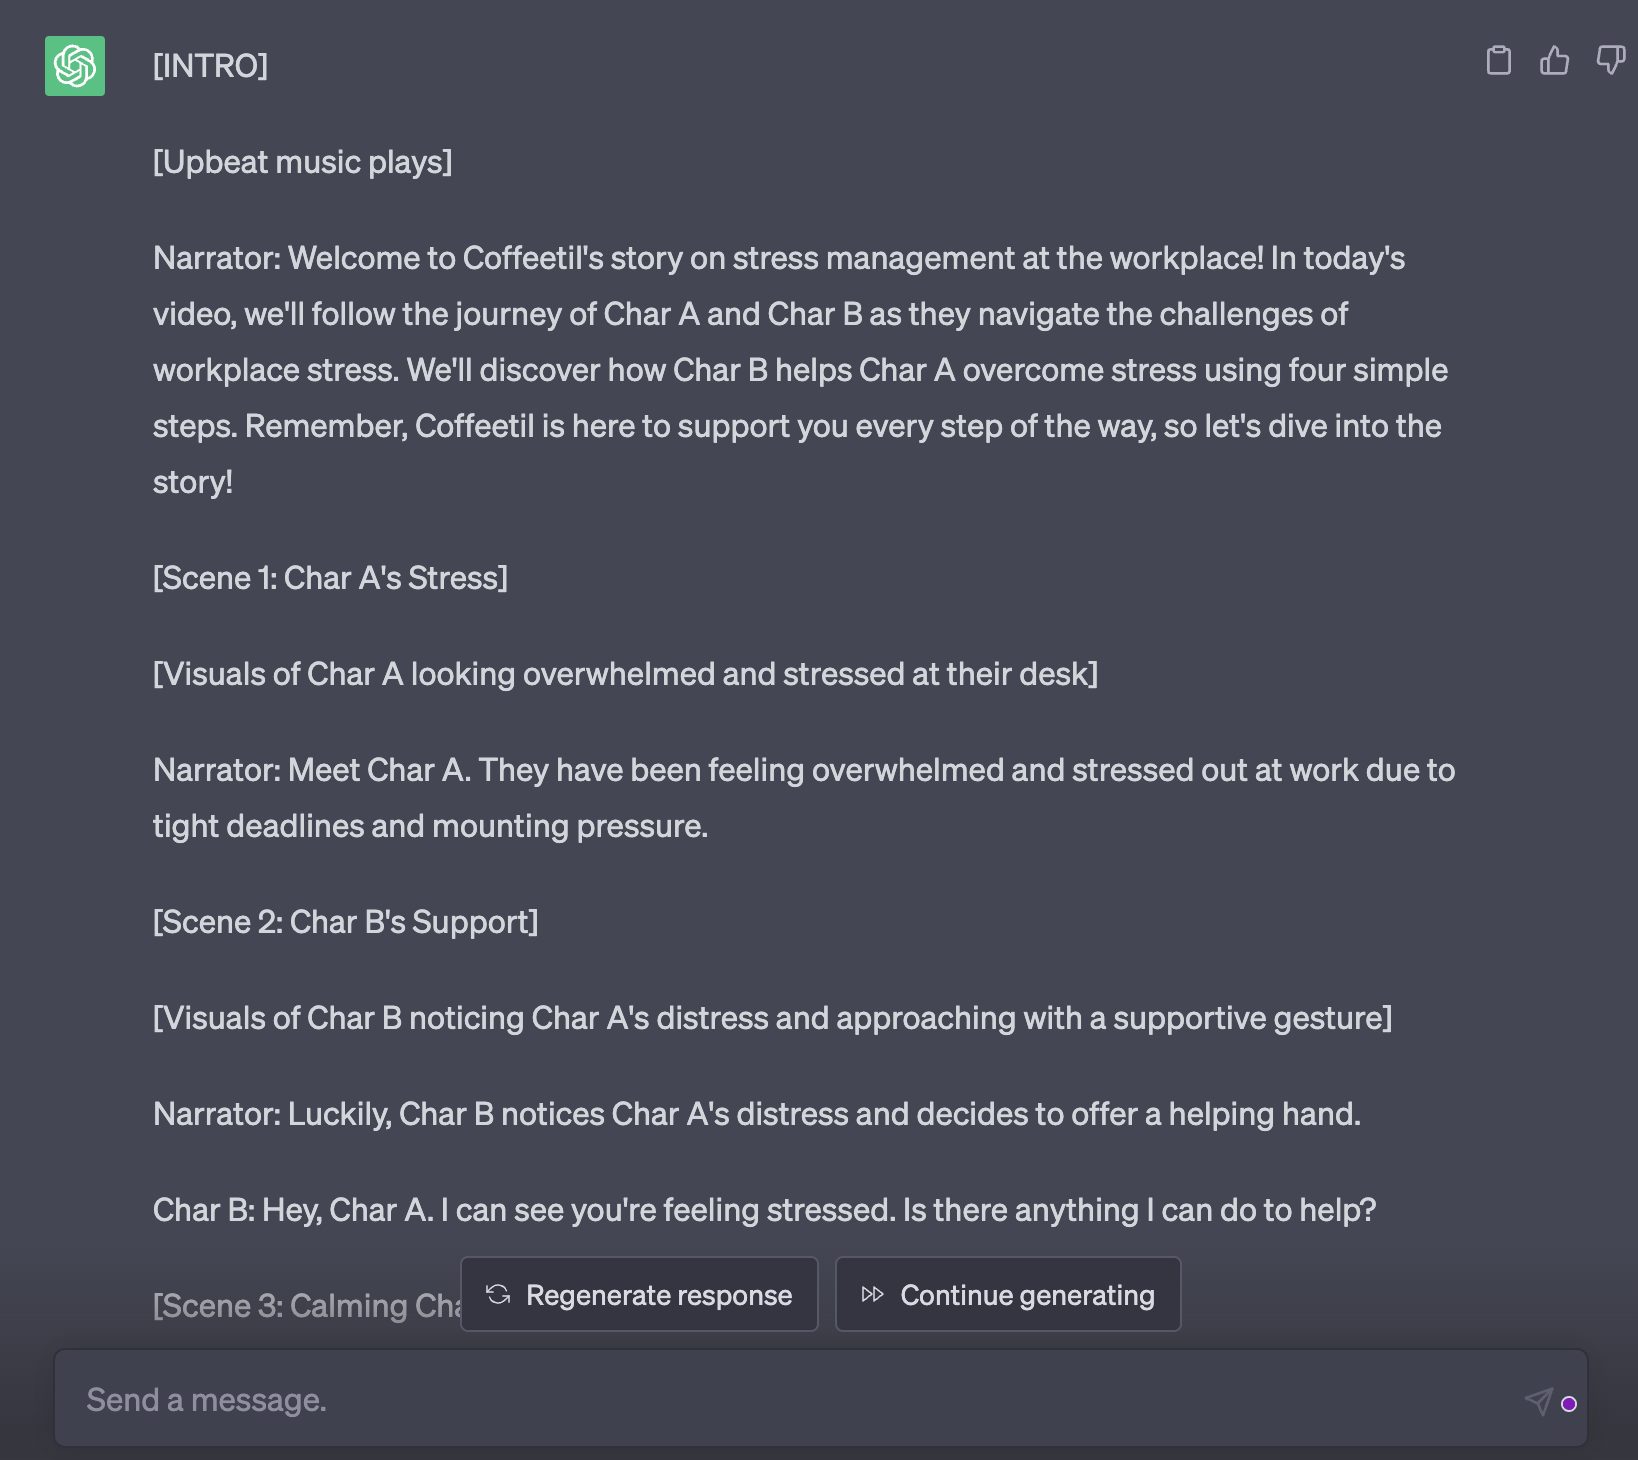1638x1460 pixels.
Task: Click the double-arrow continue icon
Action: pyautogui.click(x=872, y=1295)
